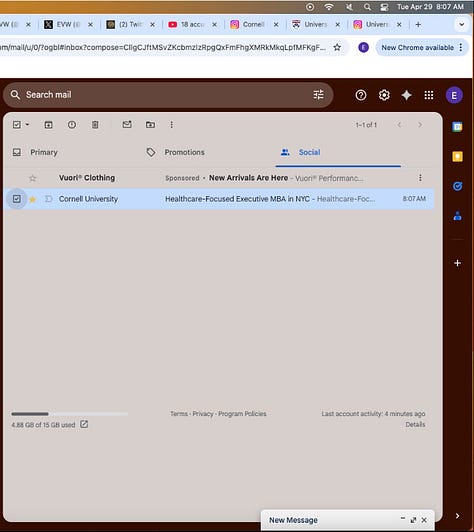Click the Snooze clock icon
Viewport: 474px width, 532px height.
point(72,125)
